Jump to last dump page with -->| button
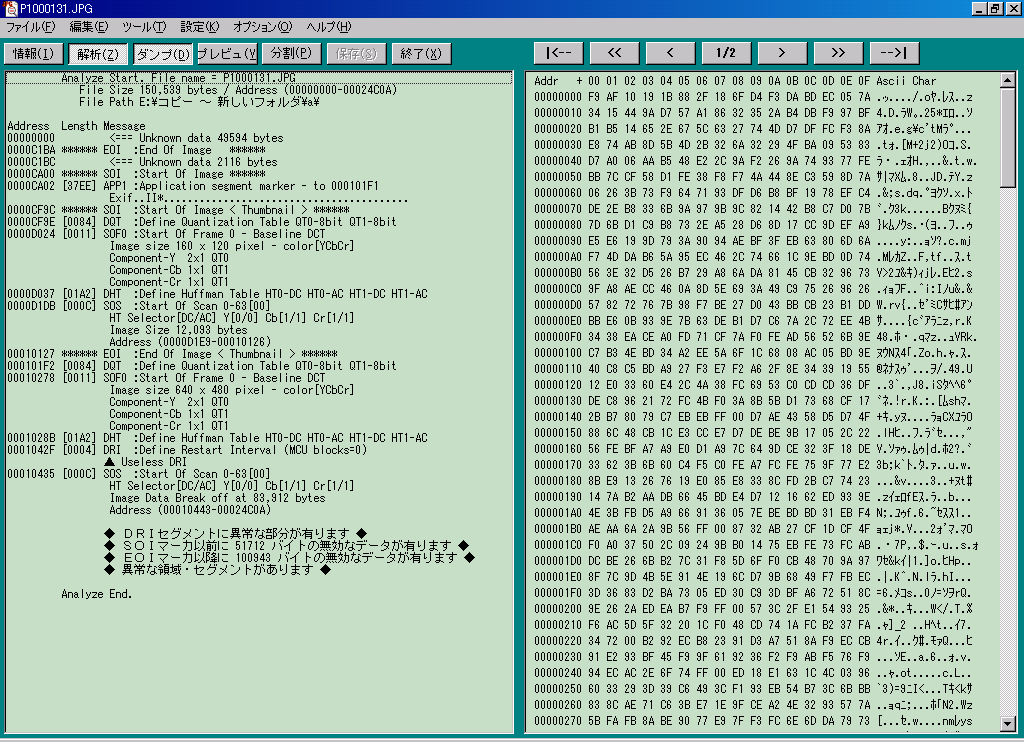This screenshot has height=742, width=1024. tap(894, 53)
